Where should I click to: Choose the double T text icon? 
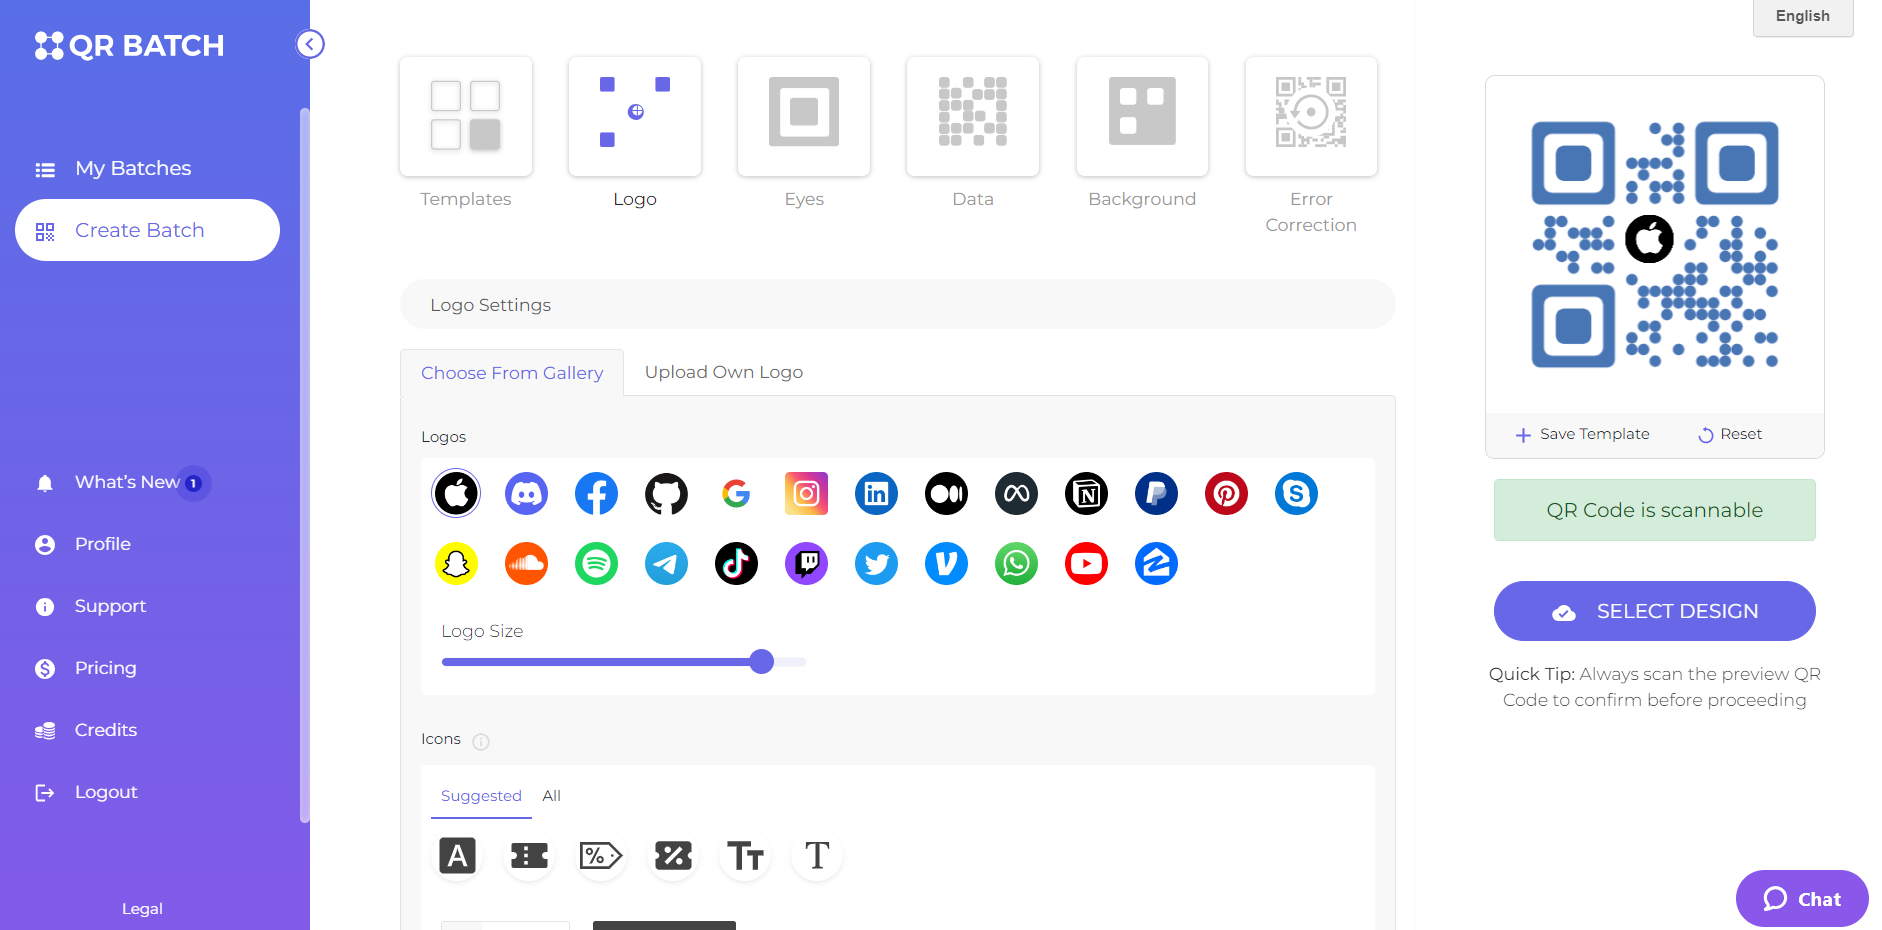pos(745,856)
